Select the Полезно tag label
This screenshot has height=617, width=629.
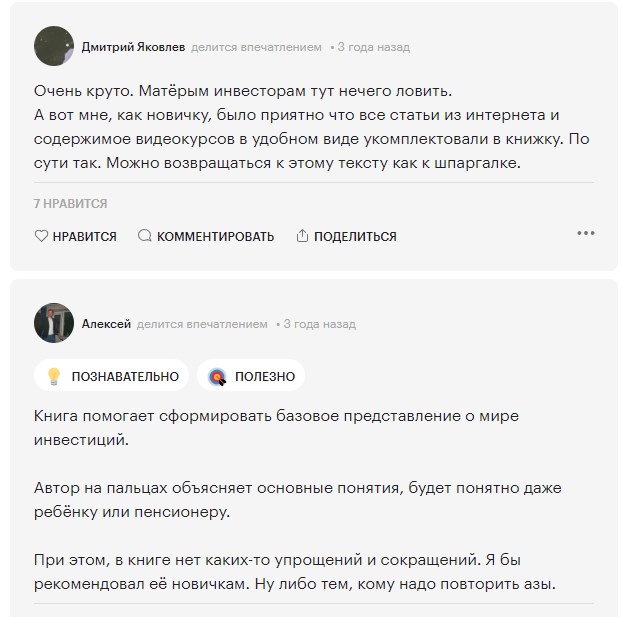tap(265, 377)
